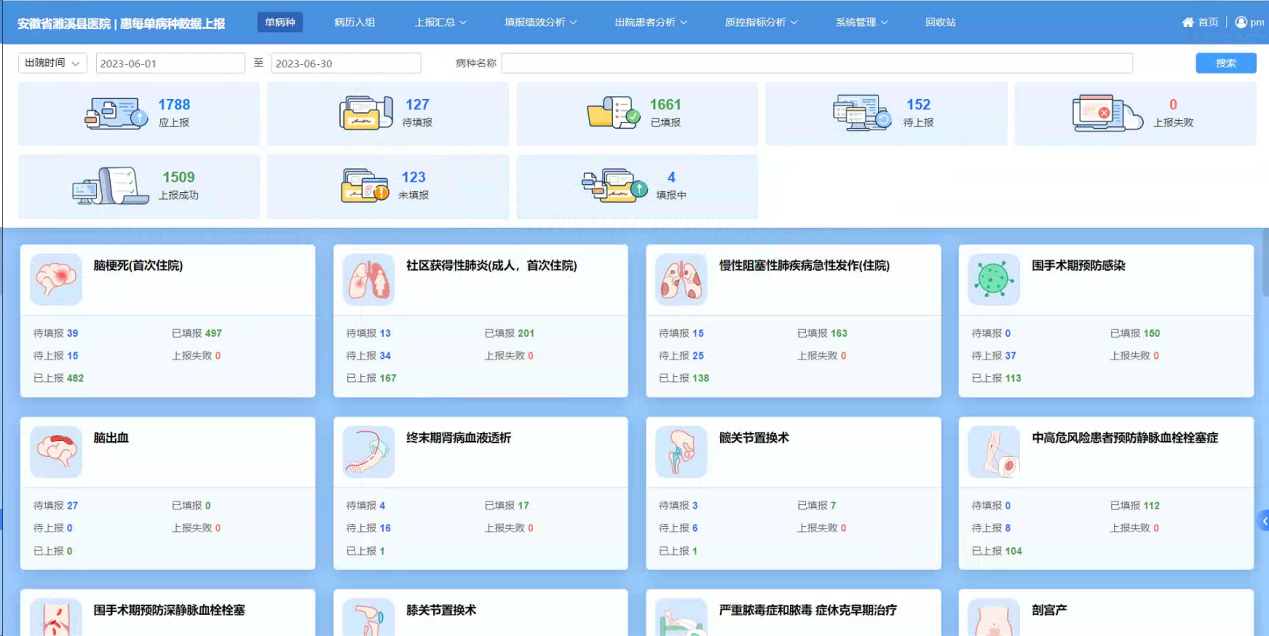Viewport: 1269px width, 636px height.
Task: Click 待填报 39 in 脑梗死 card
Action: click(x=56, y=333)
